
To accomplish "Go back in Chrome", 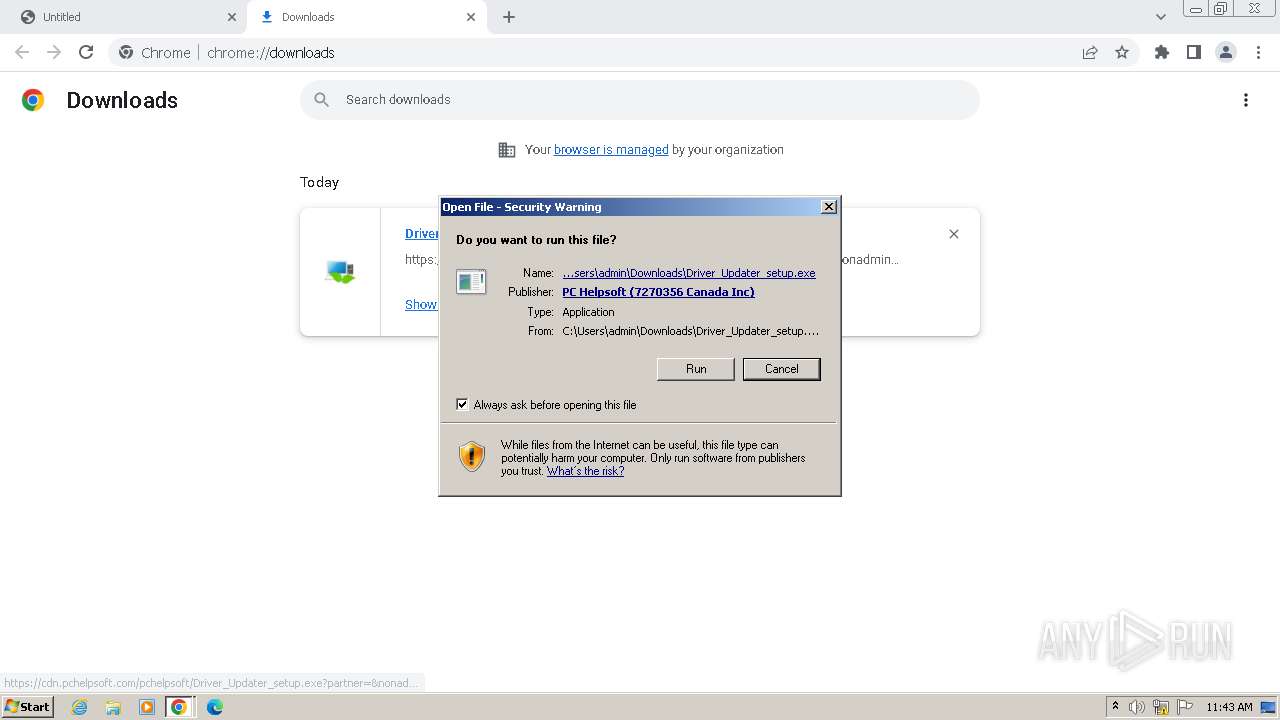I will 22,52.
